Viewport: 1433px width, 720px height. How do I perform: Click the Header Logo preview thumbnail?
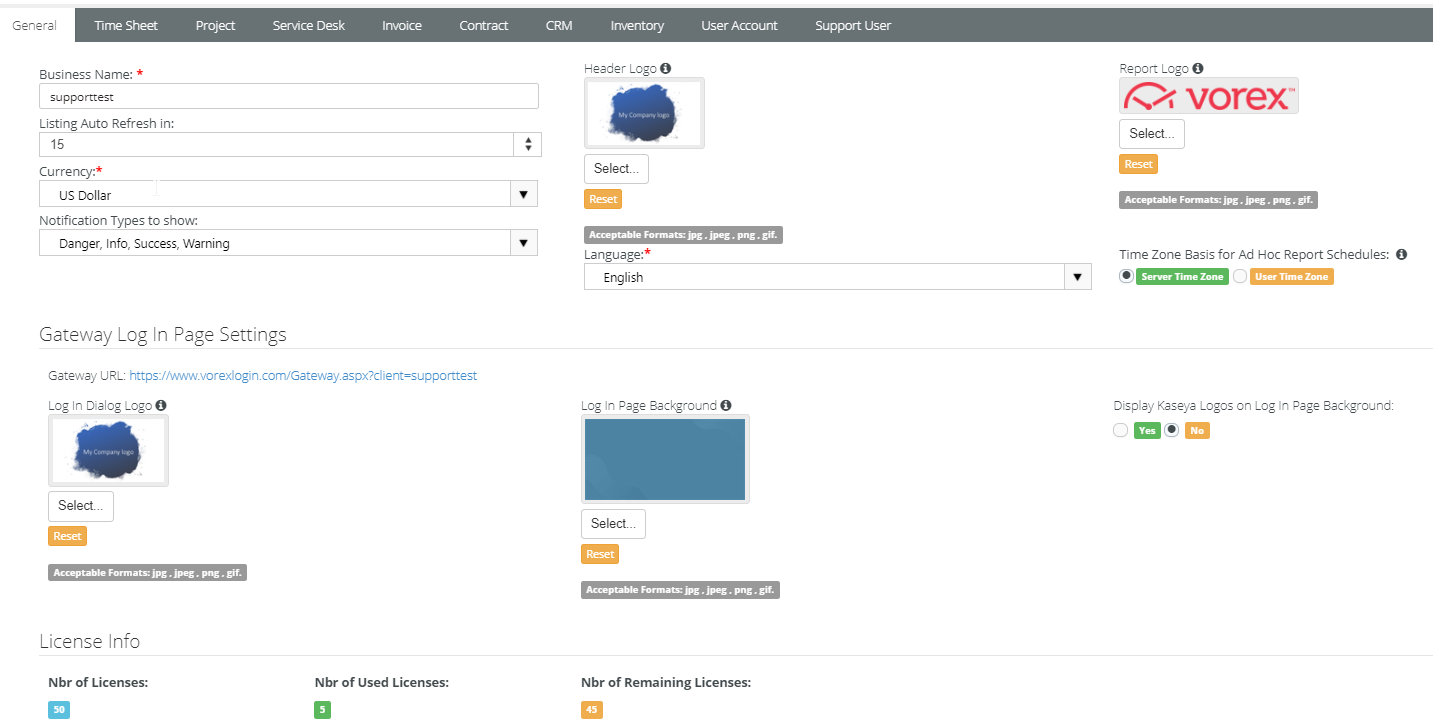coord(644,113)
